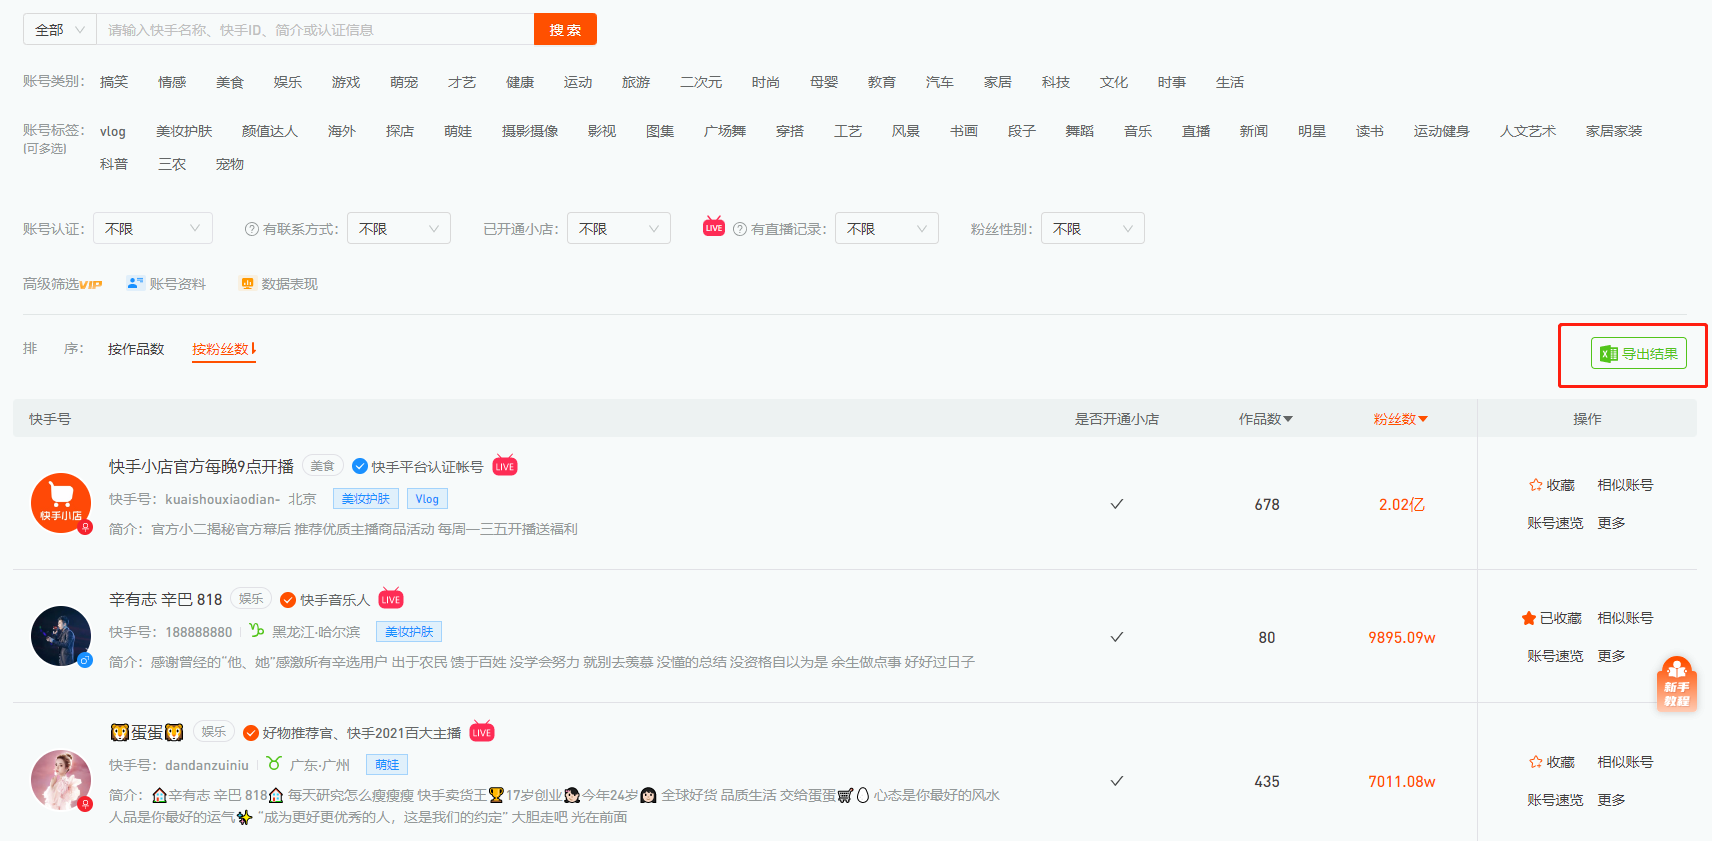Image resolution: width=1712 pixels, height=841 pixels.
Task: Click fan count 9895.09w
Action: click(1401, 637)
